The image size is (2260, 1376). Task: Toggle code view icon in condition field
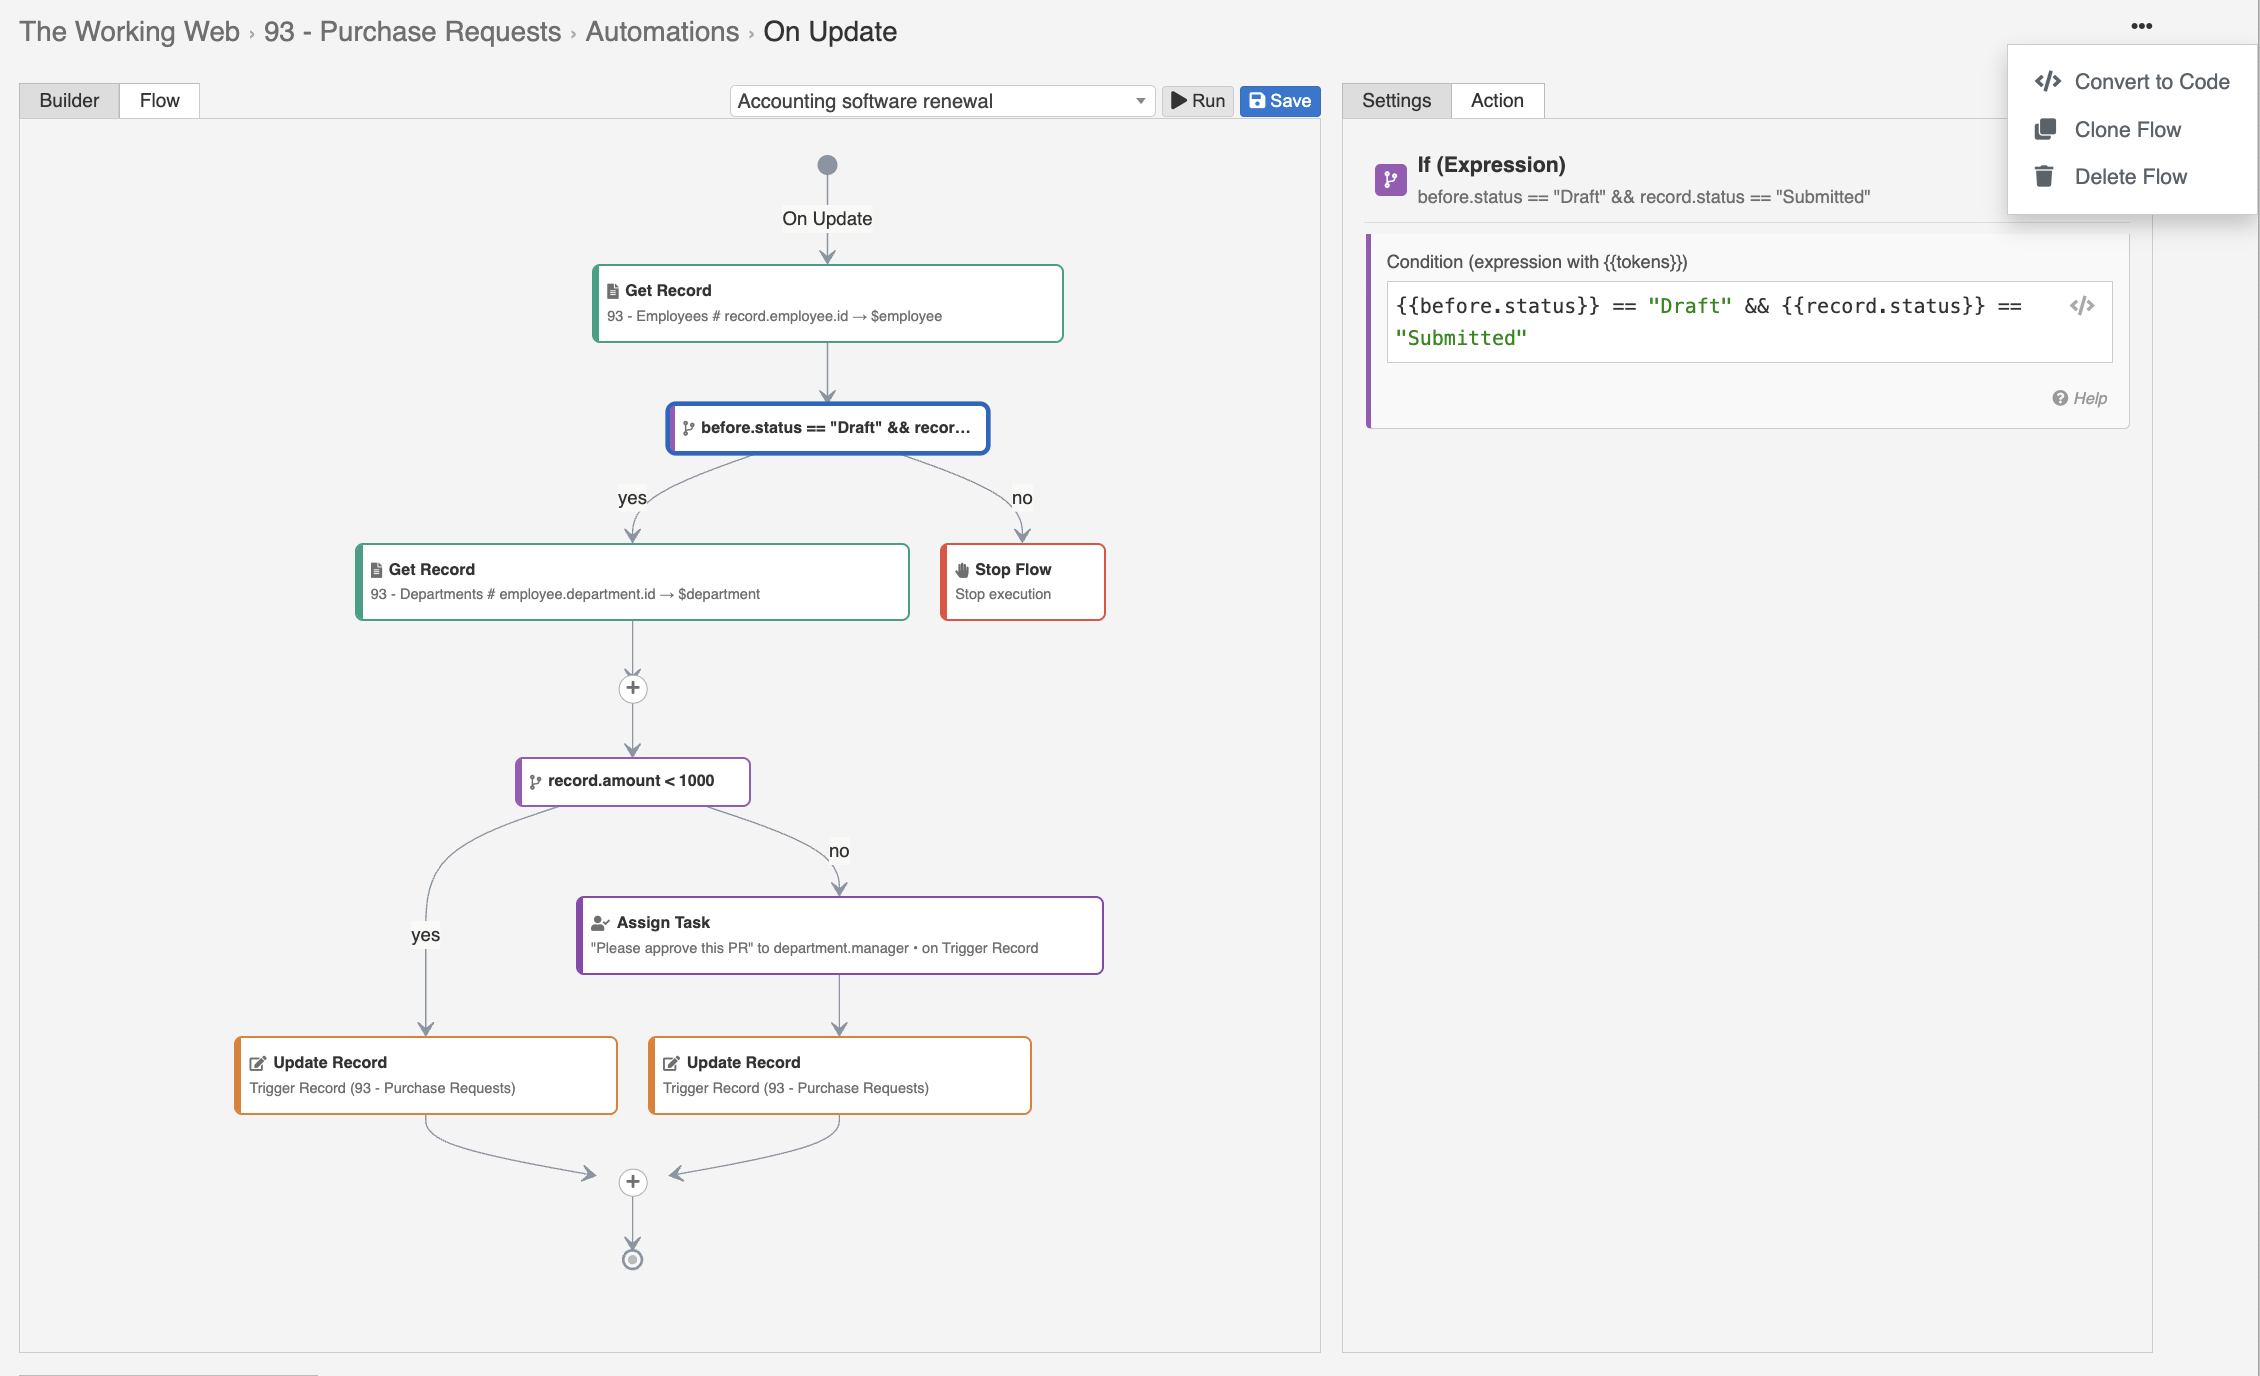[2082, 306]
